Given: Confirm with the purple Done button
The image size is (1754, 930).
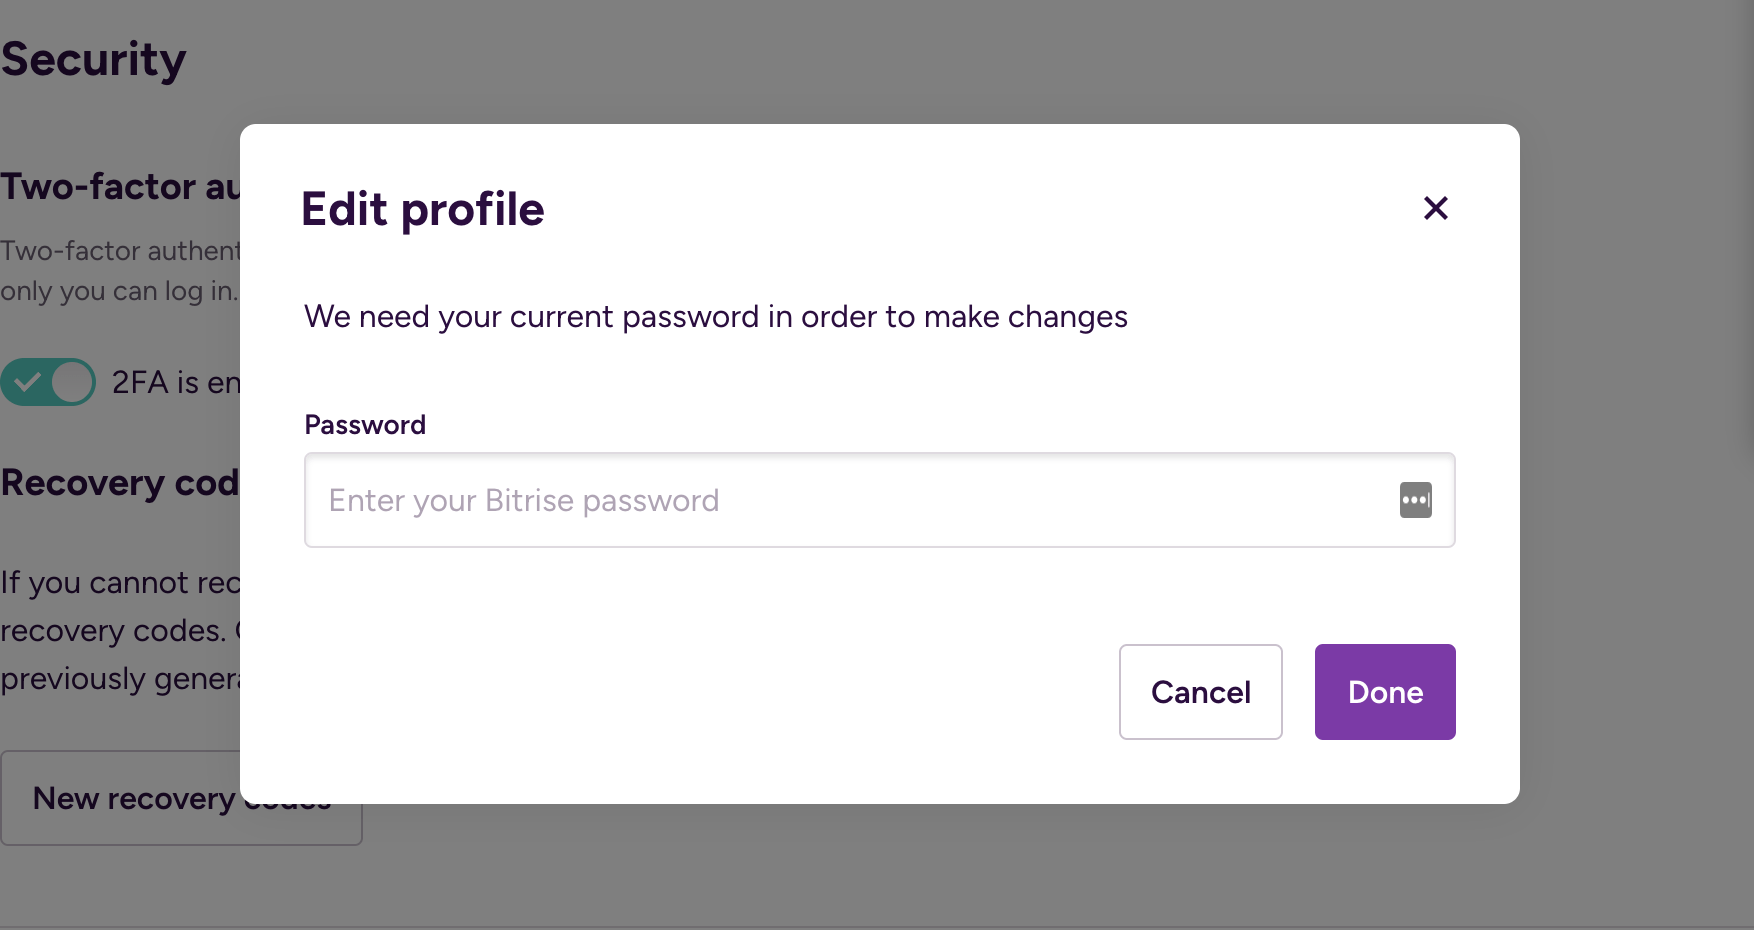Looking at the screenshot, I should click(x=1385, y=692).
